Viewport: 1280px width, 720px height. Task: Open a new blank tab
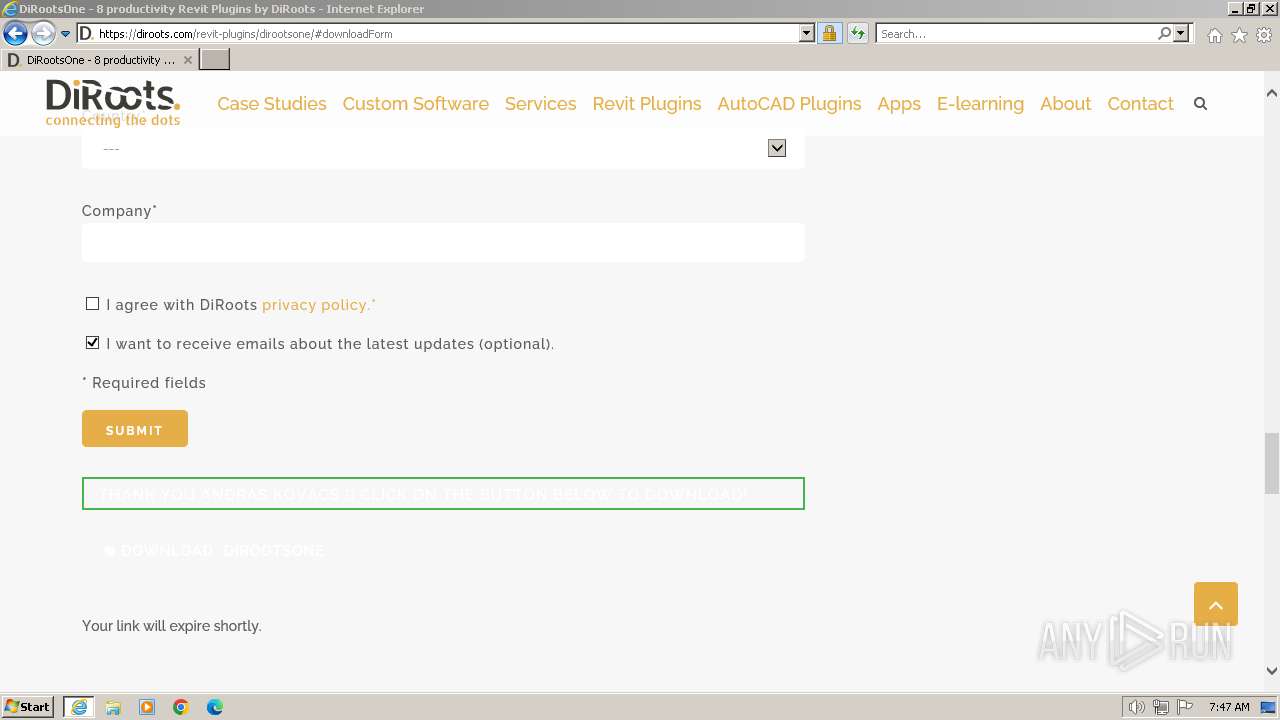click(215, 60)
